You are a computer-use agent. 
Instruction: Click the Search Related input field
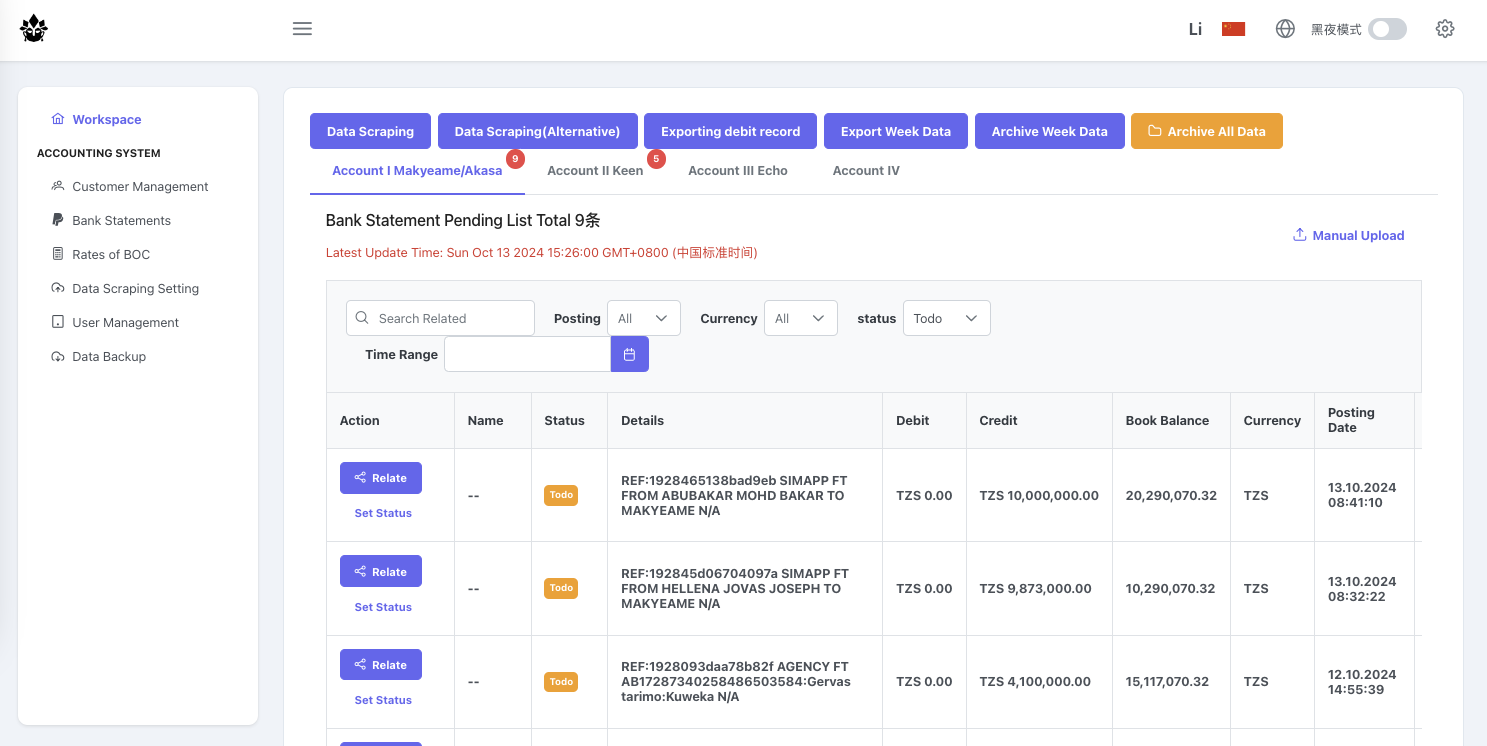440,318
